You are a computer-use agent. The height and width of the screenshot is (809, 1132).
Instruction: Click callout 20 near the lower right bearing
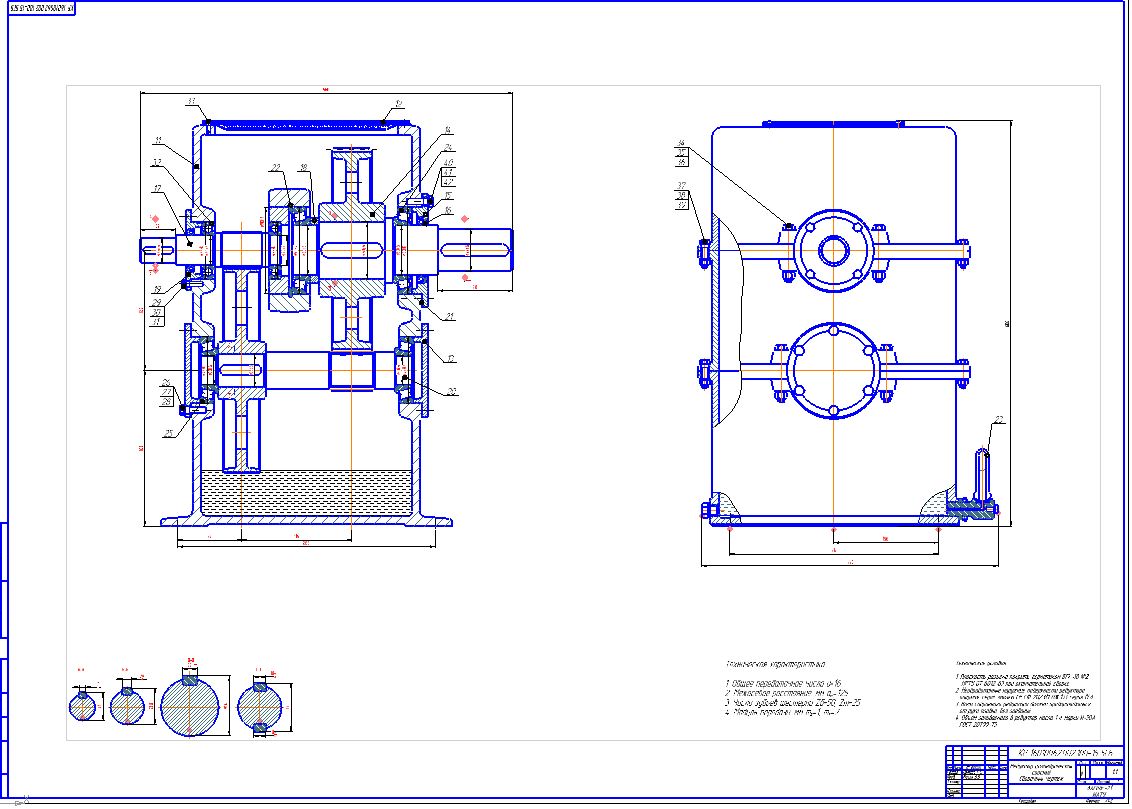click(452, 391)
